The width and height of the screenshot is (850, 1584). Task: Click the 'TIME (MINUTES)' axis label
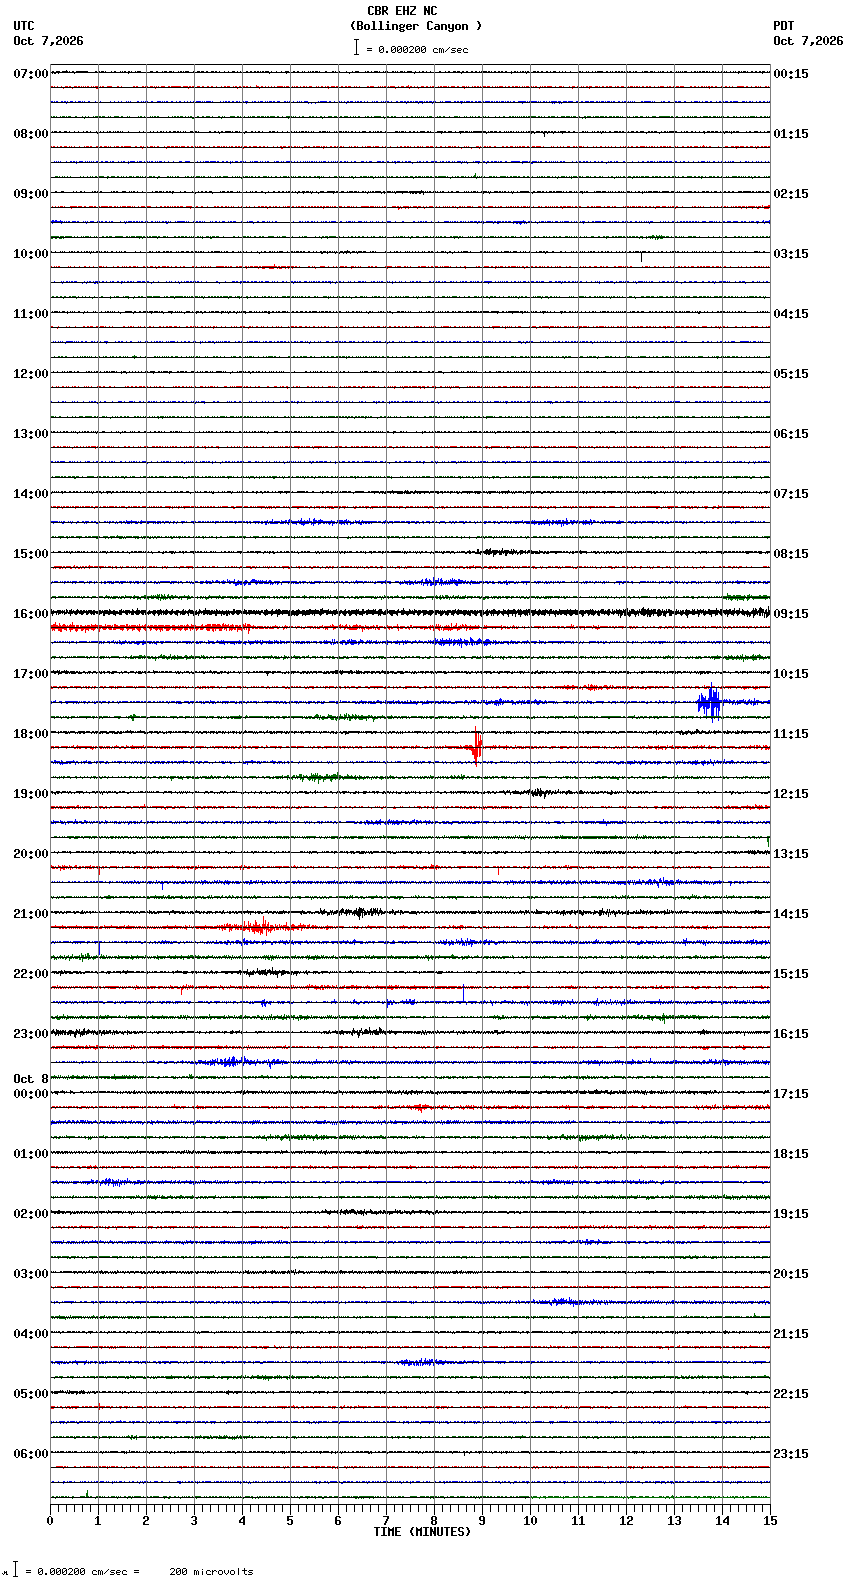pos(422,1532)
